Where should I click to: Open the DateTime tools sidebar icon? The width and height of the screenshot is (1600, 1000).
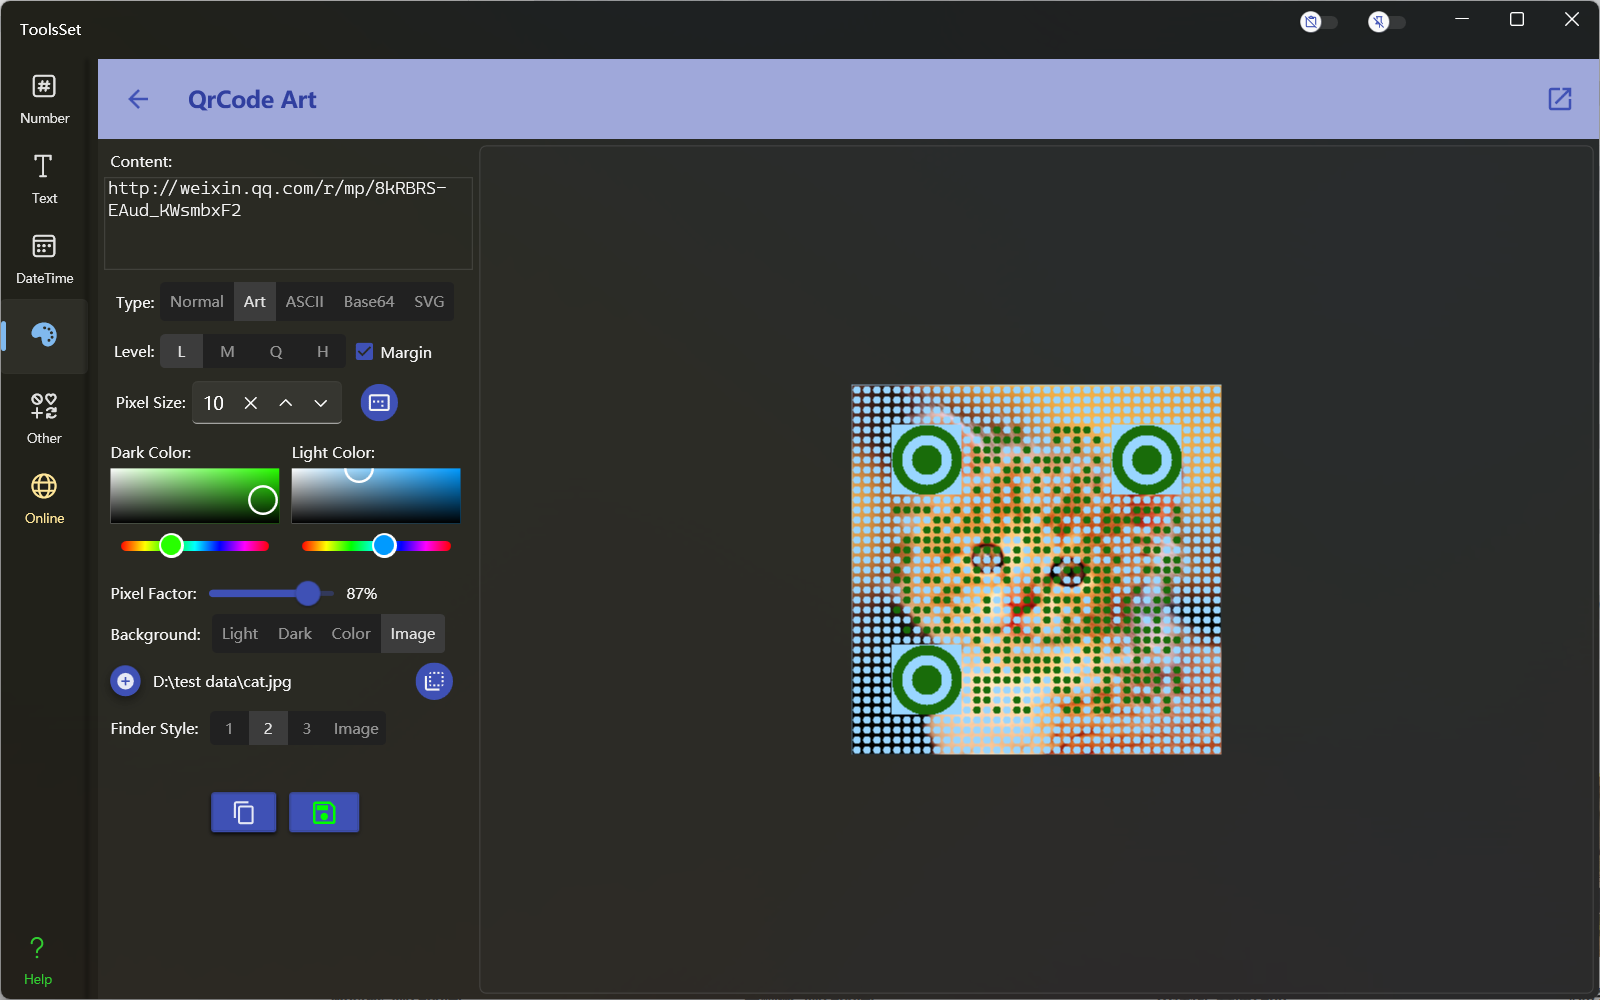44,259
